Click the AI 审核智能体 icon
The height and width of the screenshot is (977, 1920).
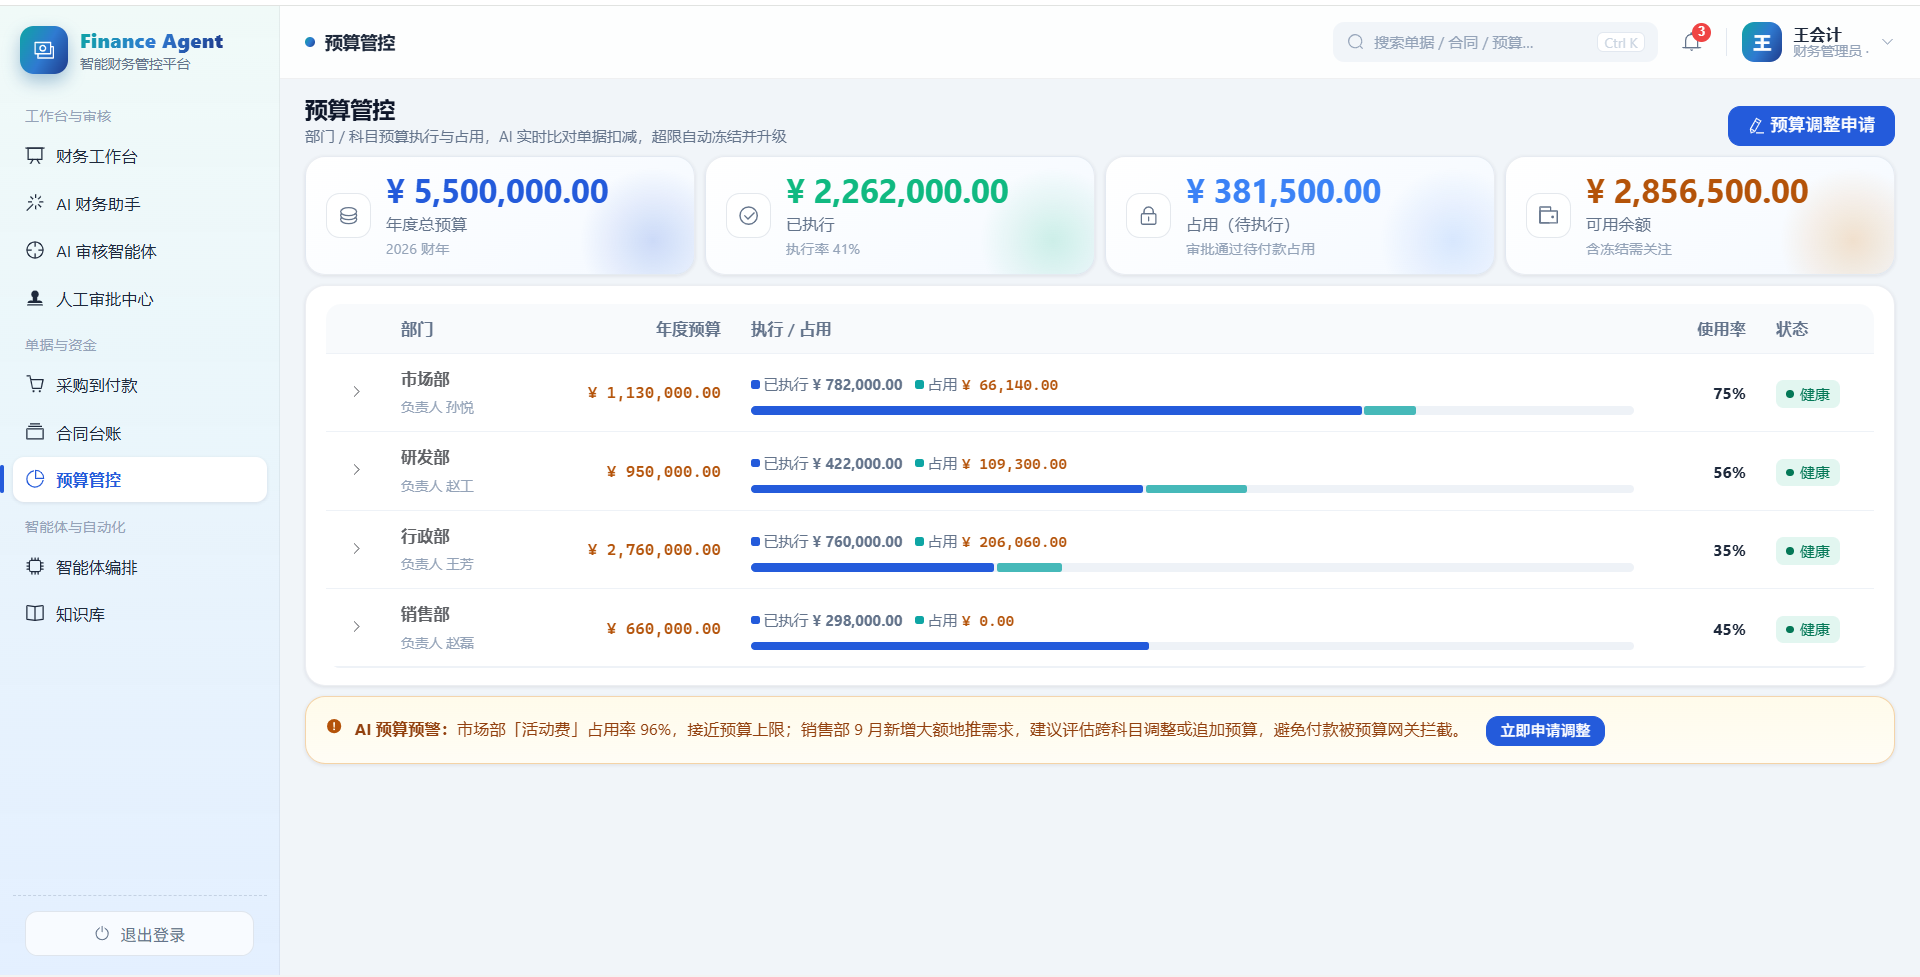(x=35, y=250)
